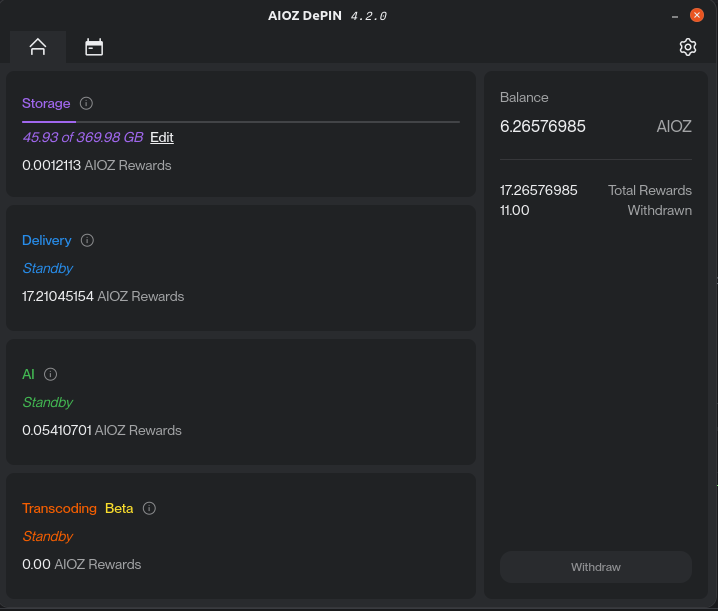Select the Transcoding heading
This screenshot has width=718, height=611.
coord(60,508)
